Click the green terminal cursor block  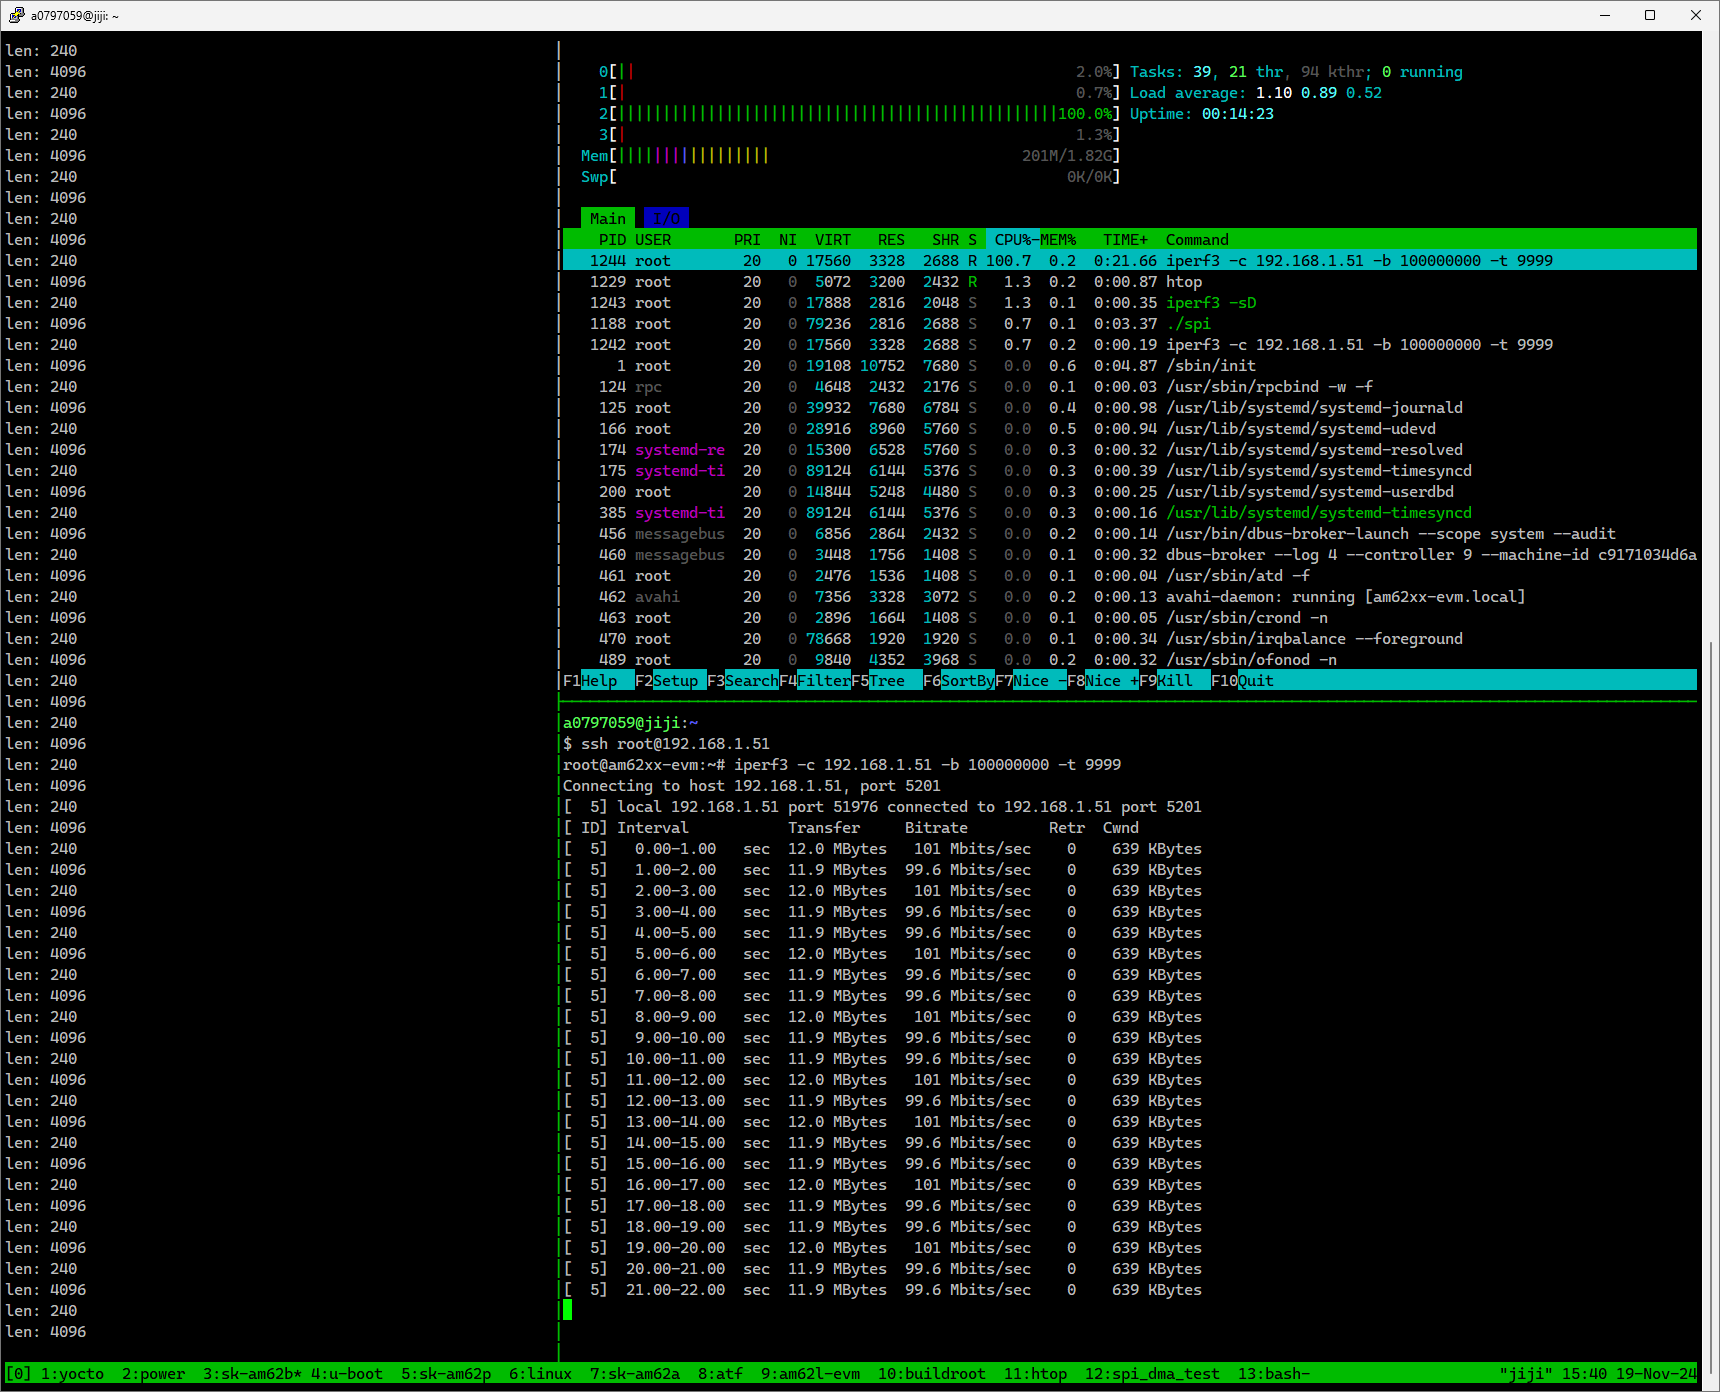568,1310
